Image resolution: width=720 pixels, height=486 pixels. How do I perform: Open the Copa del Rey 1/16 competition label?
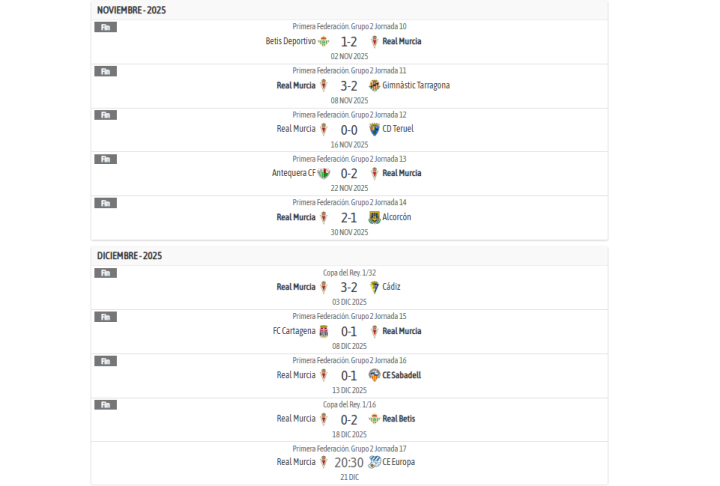pyautogui.click(x=349, y=404)
